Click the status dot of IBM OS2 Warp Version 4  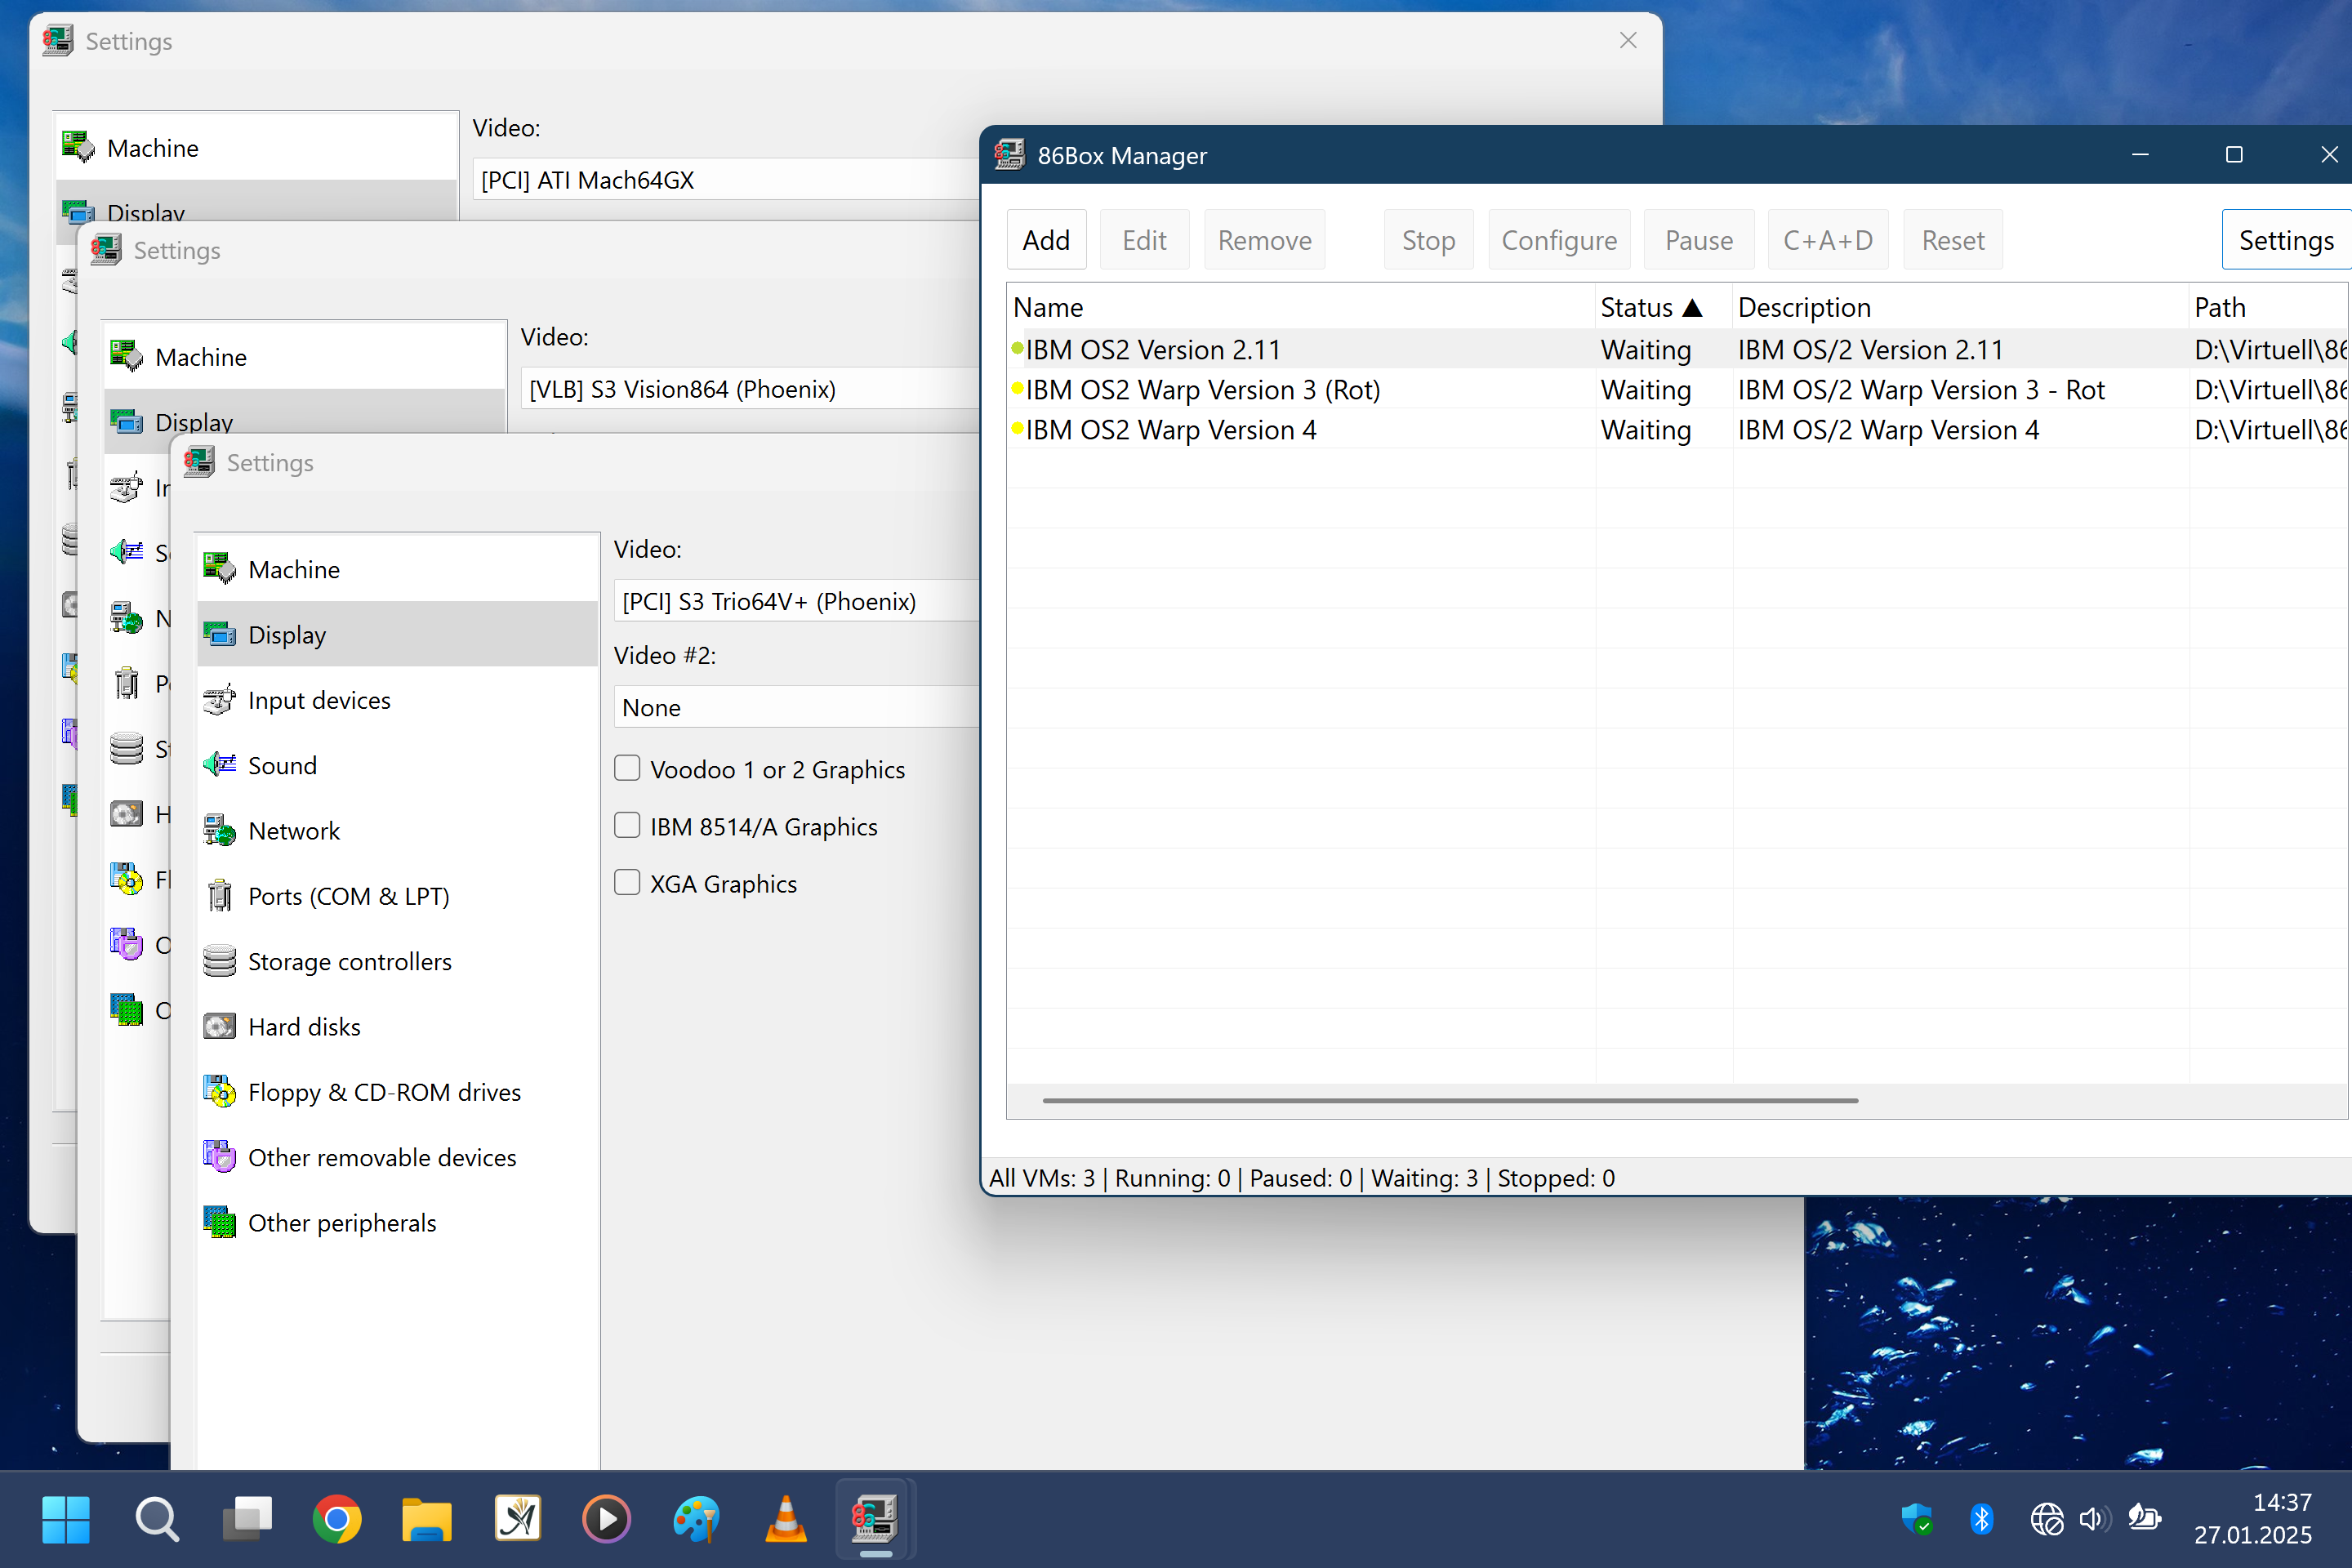(x=1017, y=429)
